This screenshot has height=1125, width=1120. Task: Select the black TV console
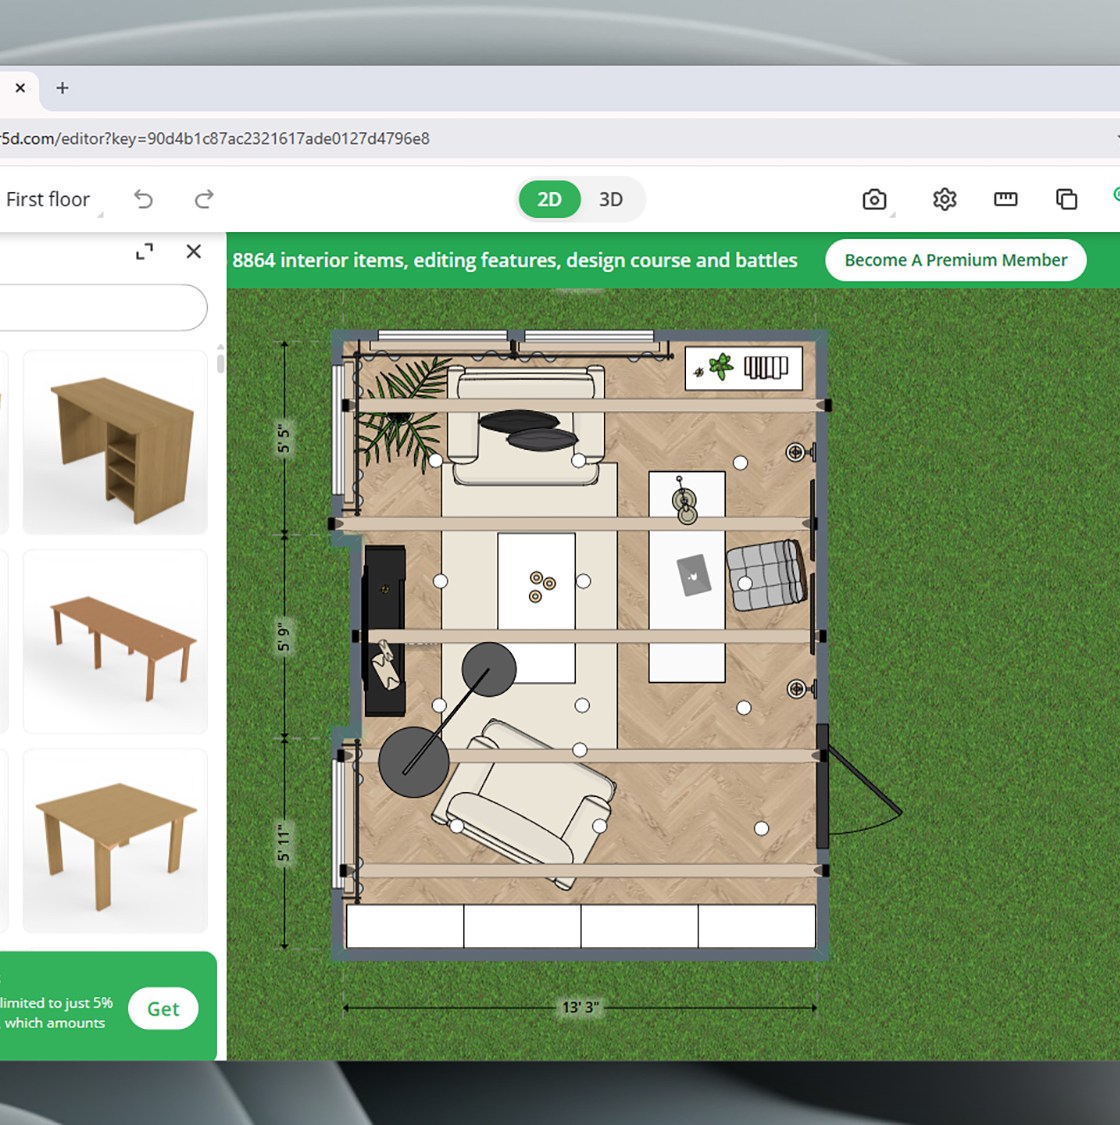(x=385, y=631)
